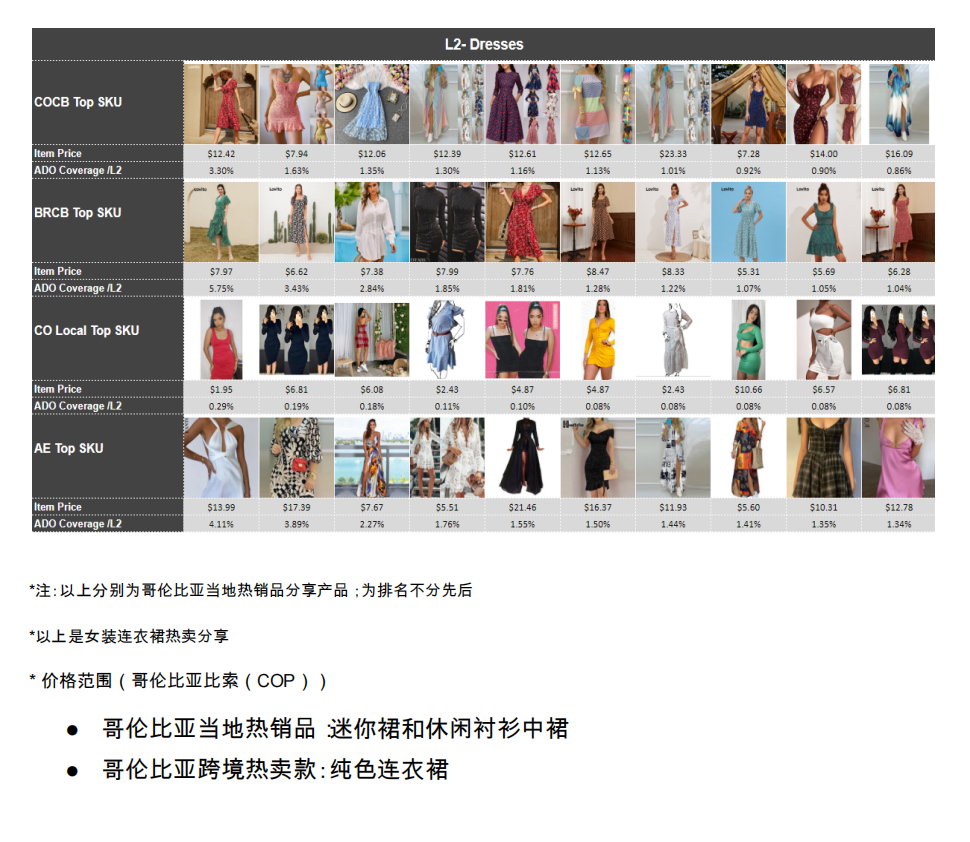Click the L2- Dresses table header
Viewport: 970px width, 842px height.
pyautogui.click(x=483, y=44)
